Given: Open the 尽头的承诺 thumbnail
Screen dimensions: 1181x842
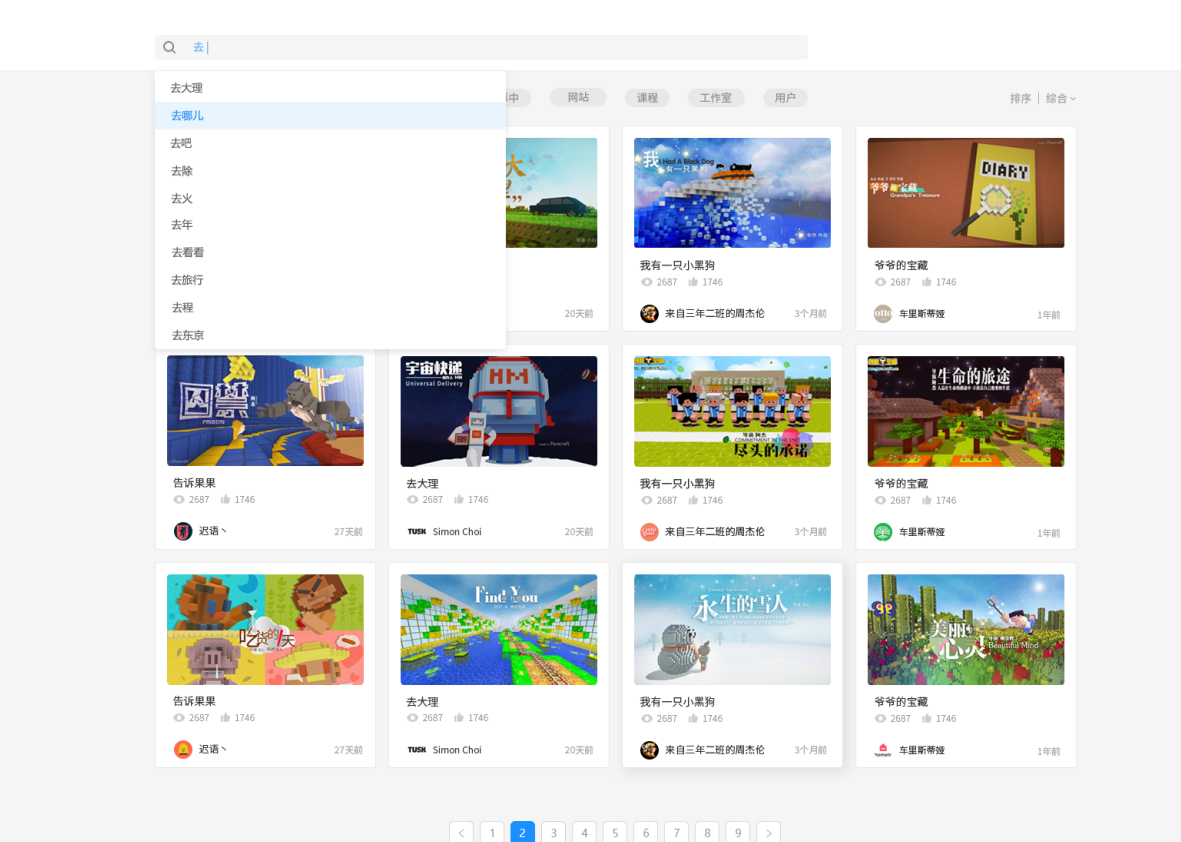Looking at the screenshot, I should (732, 411).
